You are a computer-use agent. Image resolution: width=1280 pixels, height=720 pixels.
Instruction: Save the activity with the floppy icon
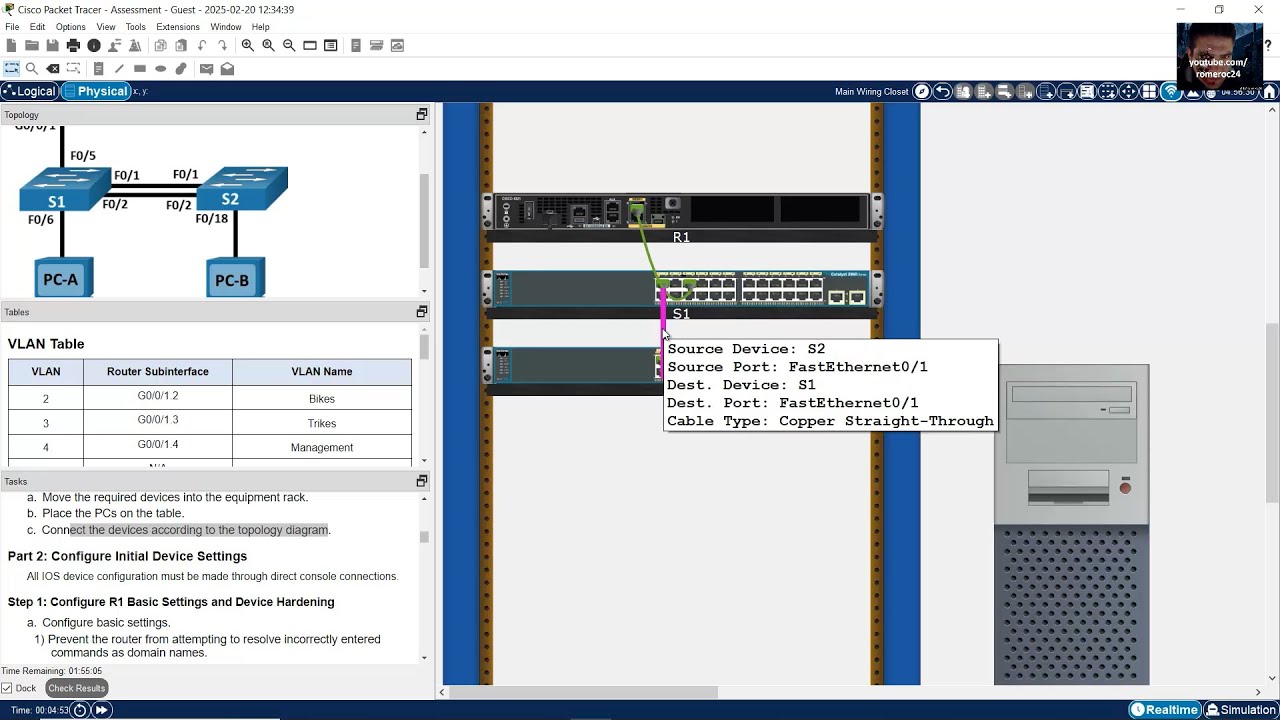[52, 45]
